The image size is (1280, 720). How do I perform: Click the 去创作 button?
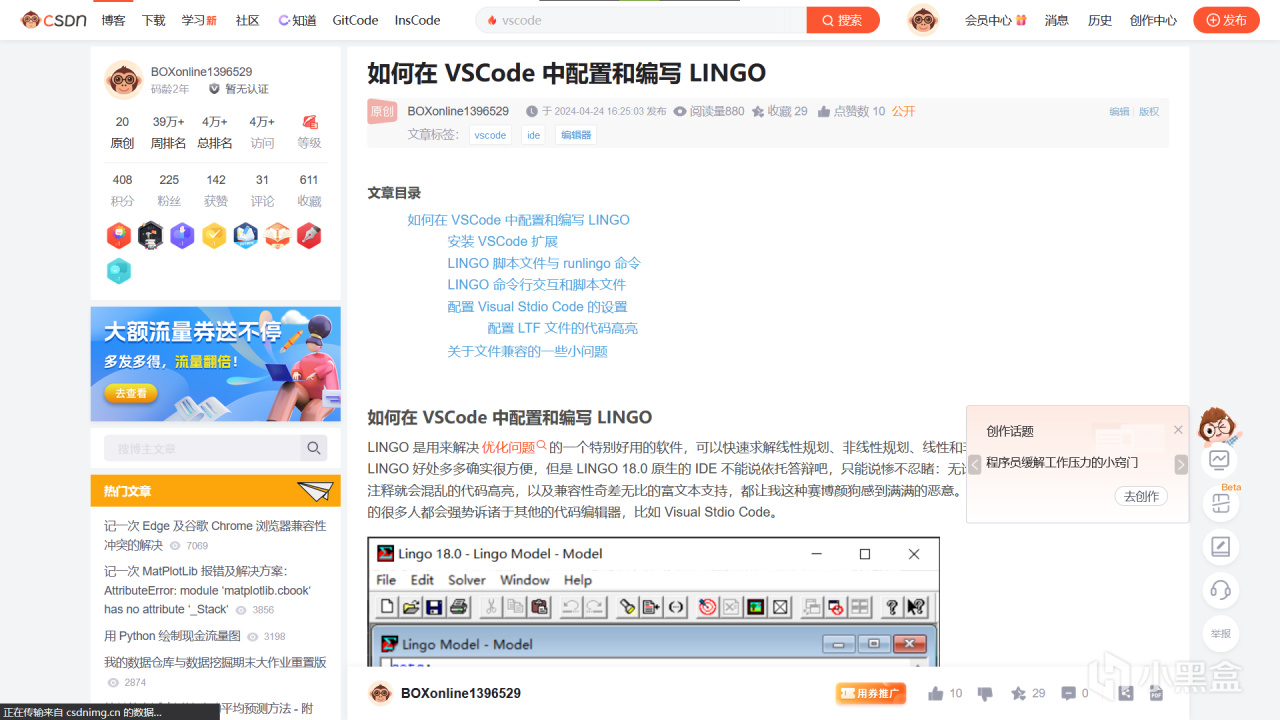point(1141,496)
